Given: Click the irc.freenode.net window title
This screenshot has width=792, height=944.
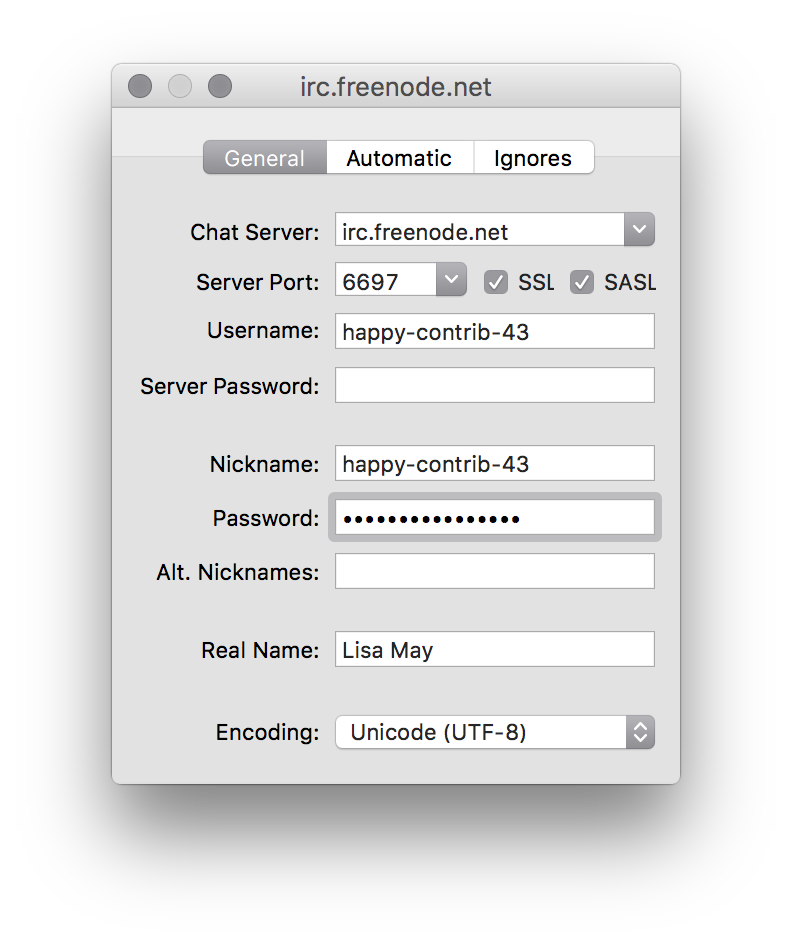Looking at the screenshot, I should pyautogui.click(x=396, y=87).
